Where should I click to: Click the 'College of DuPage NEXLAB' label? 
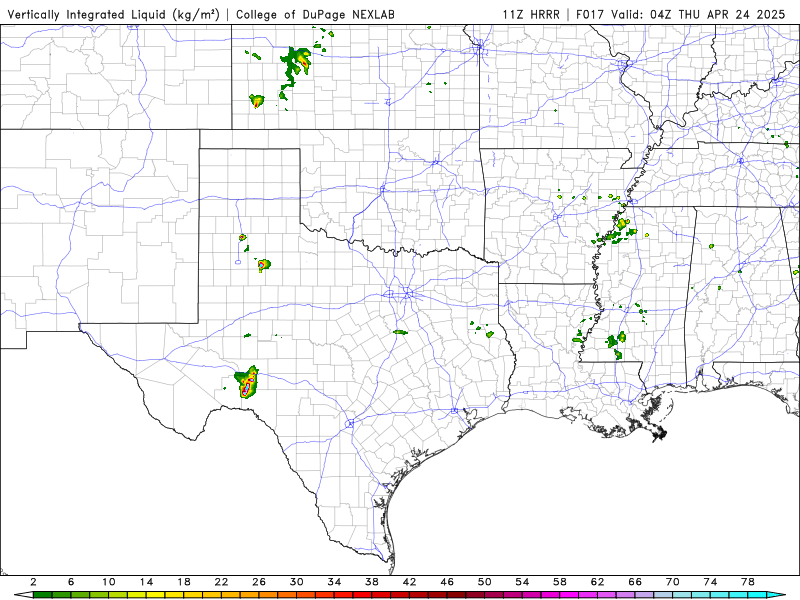pyautogui.click(x=315, y=14)
